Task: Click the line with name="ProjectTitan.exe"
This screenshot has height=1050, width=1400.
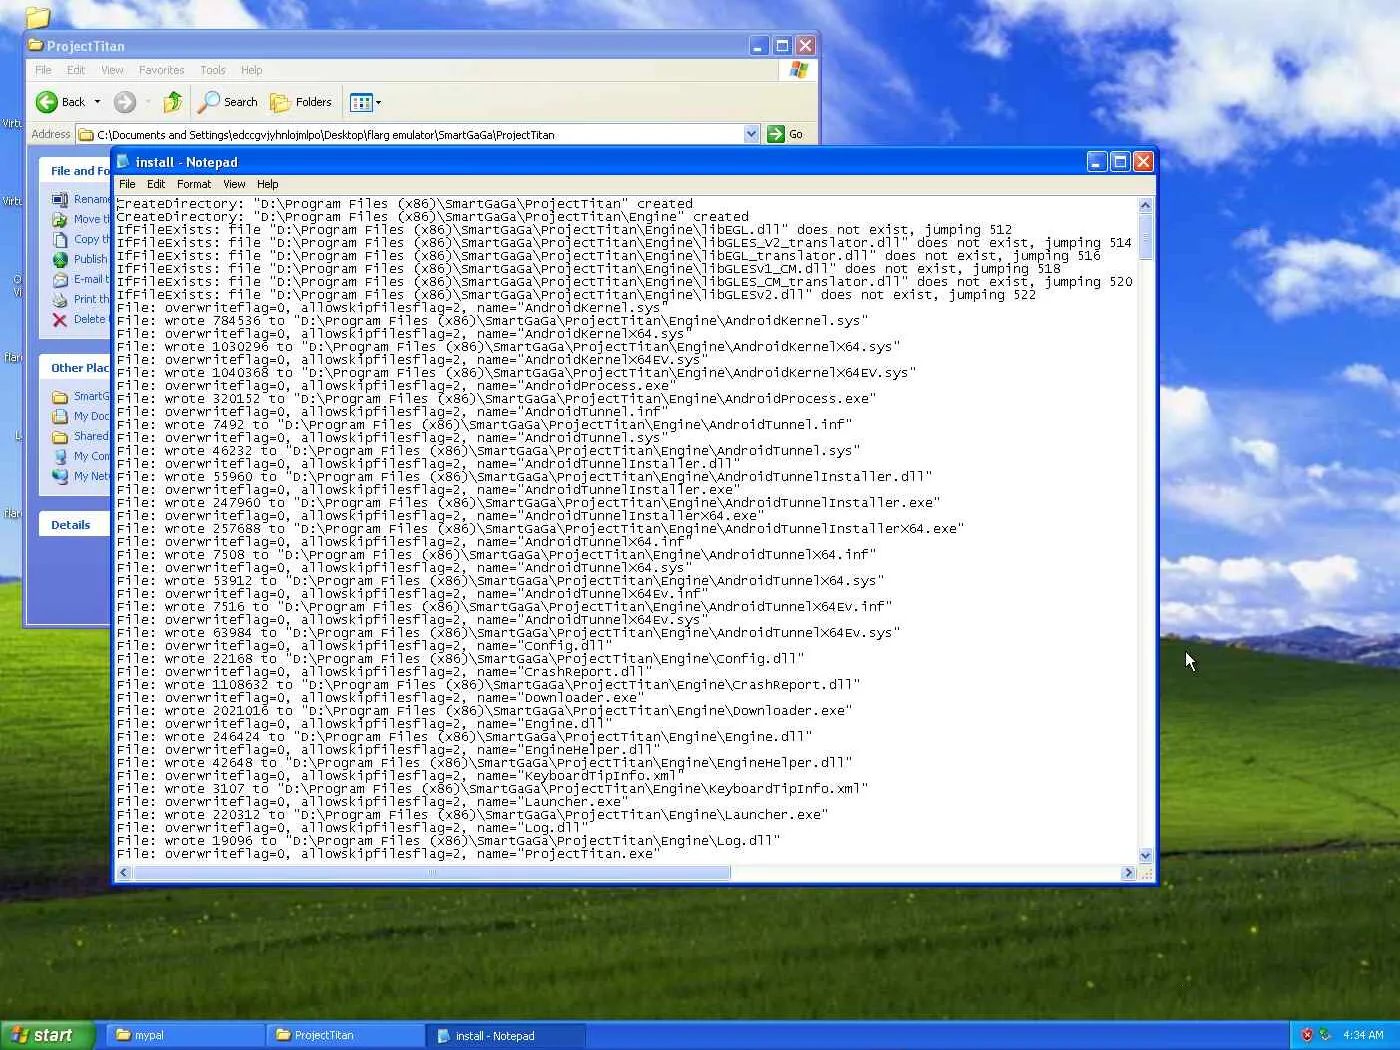Action: [x=388, y=854]
